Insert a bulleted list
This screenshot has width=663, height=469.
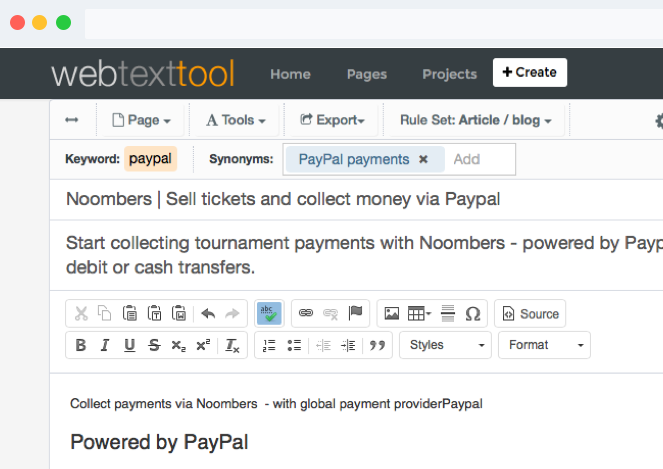[x=294, y=346]
